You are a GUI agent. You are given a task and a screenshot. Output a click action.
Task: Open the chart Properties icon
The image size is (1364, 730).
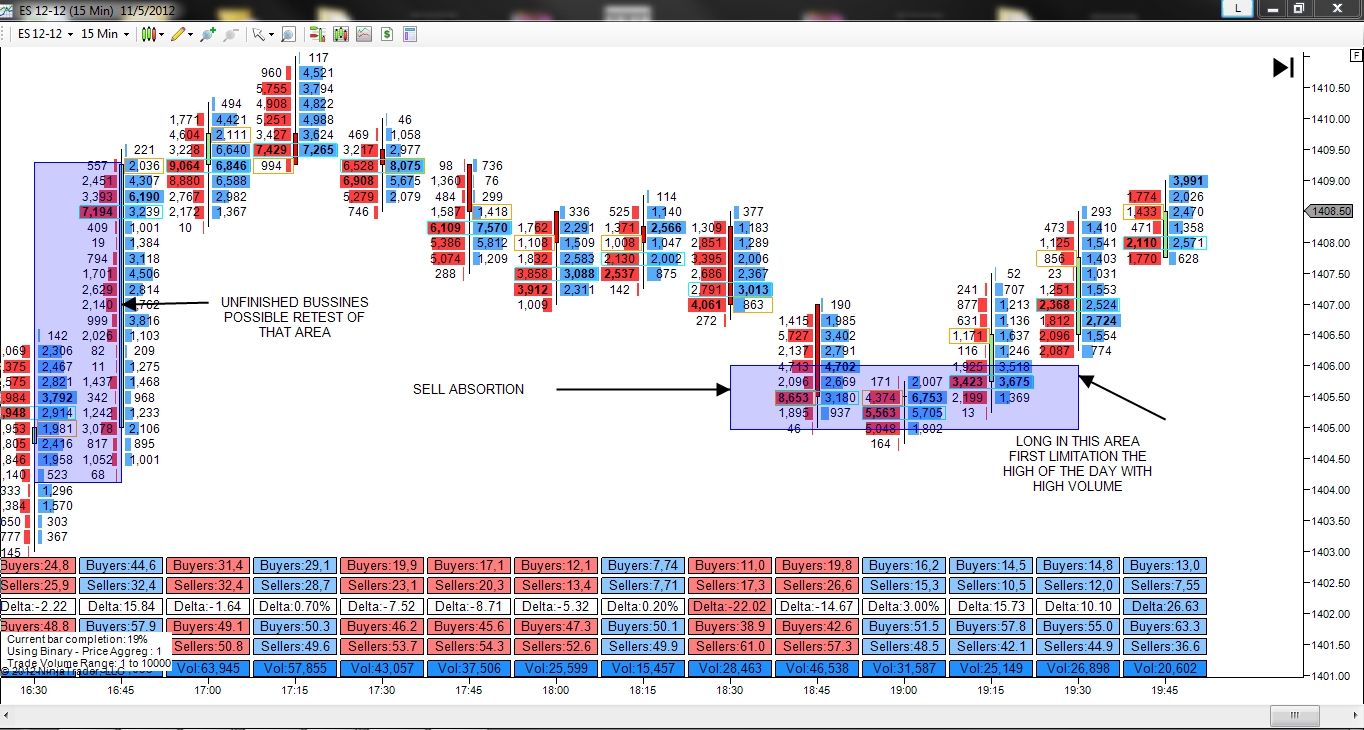(410, 34)
